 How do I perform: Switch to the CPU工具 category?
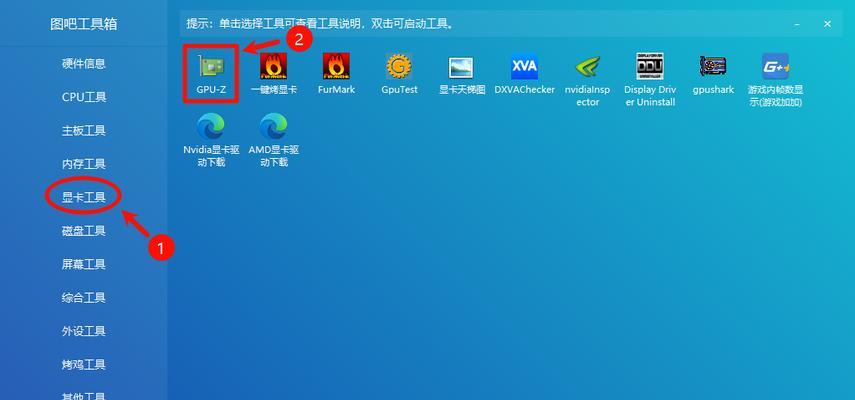click(83, 97)
